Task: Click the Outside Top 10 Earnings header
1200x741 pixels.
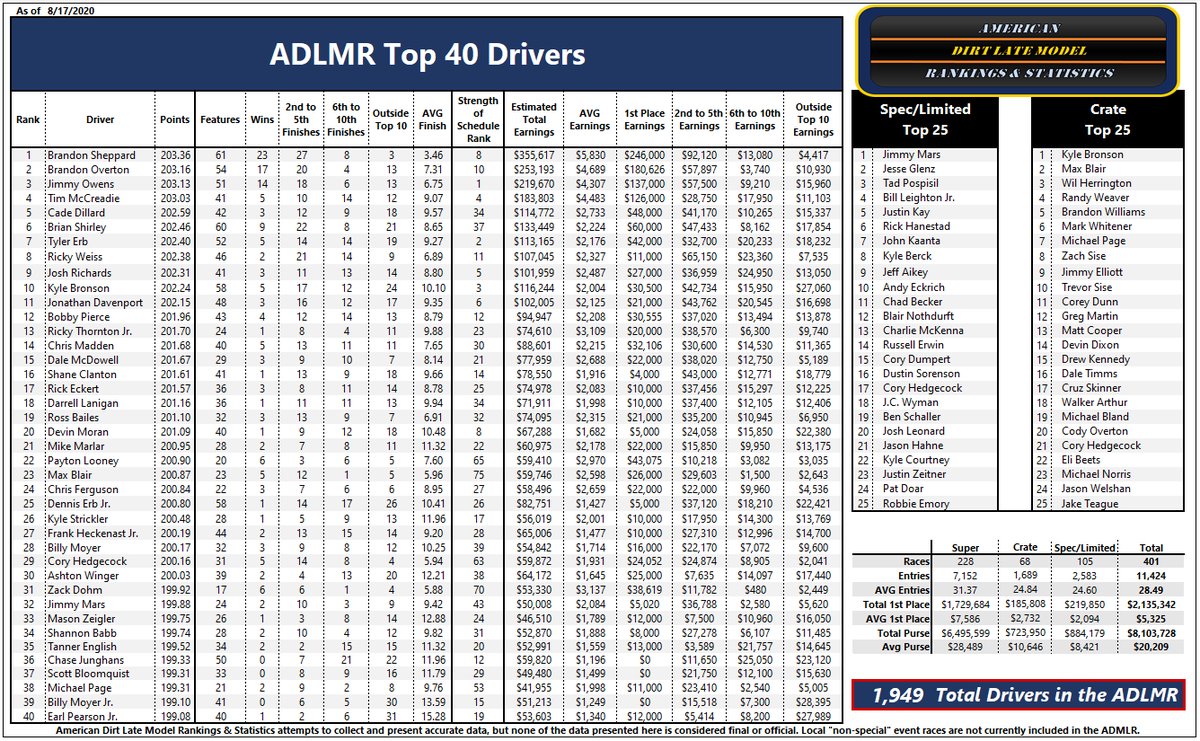Action: (x=813, y=119)
